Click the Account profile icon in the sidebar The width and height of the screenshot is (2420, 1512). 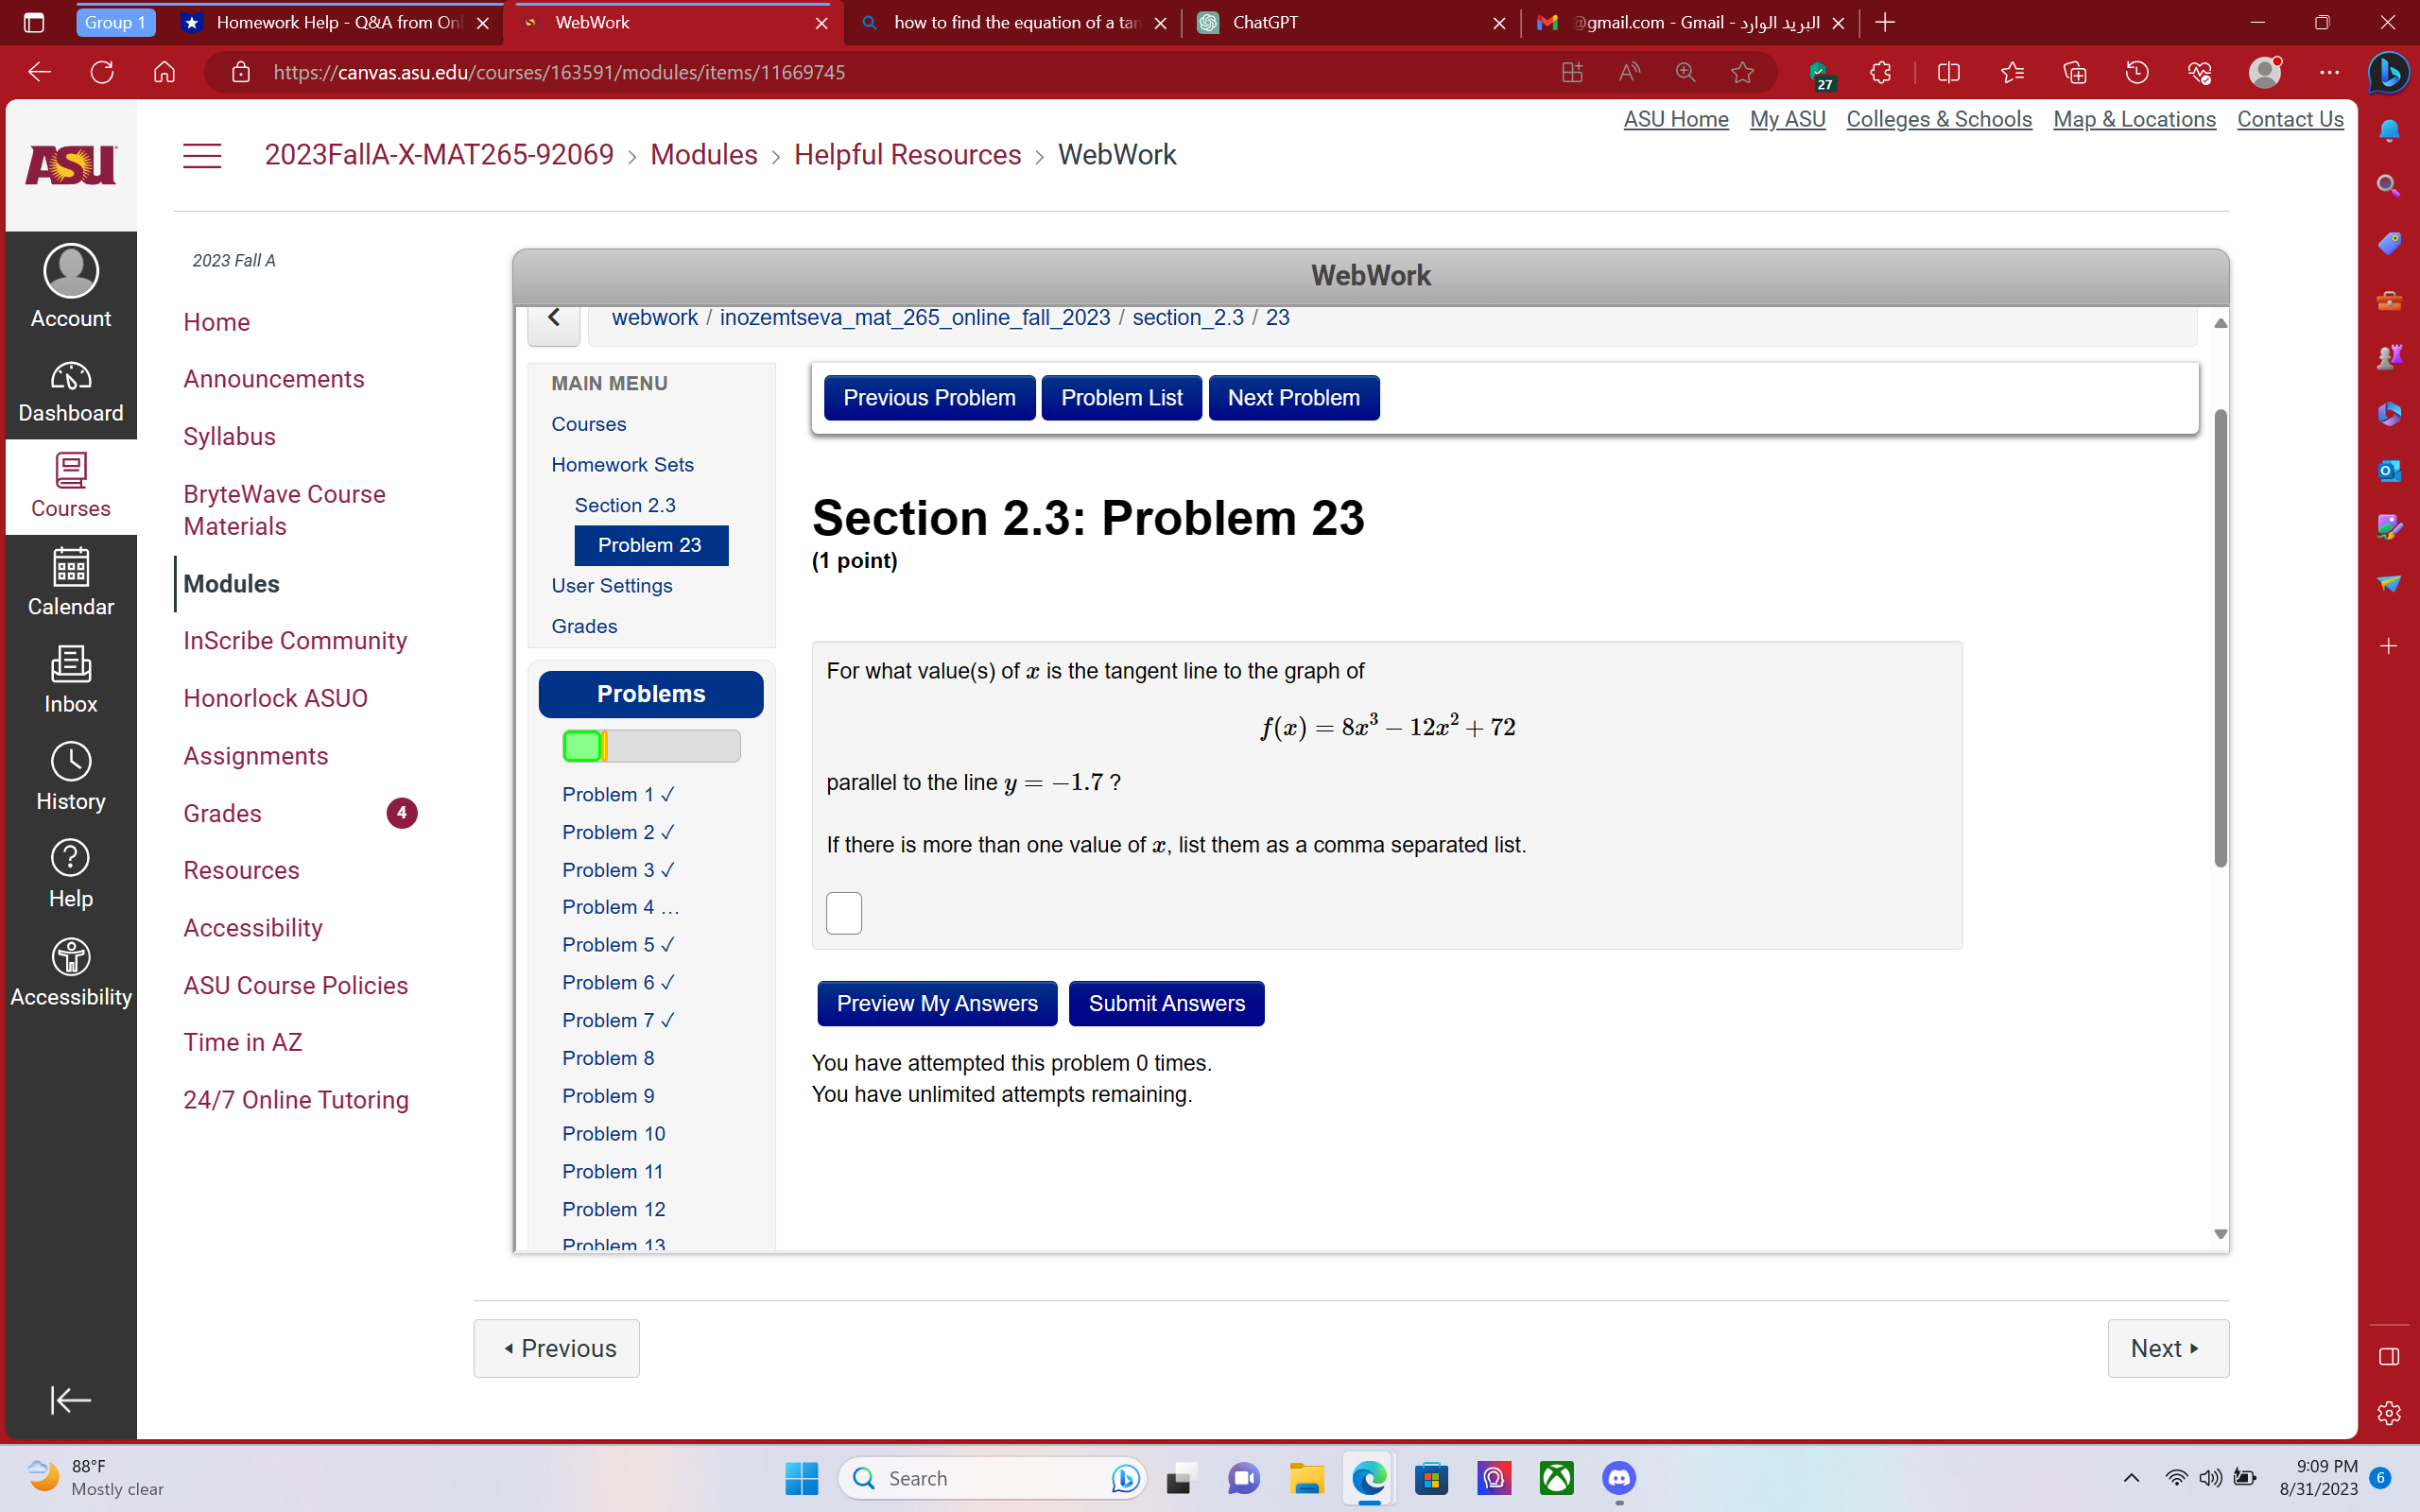coord(70,270)
